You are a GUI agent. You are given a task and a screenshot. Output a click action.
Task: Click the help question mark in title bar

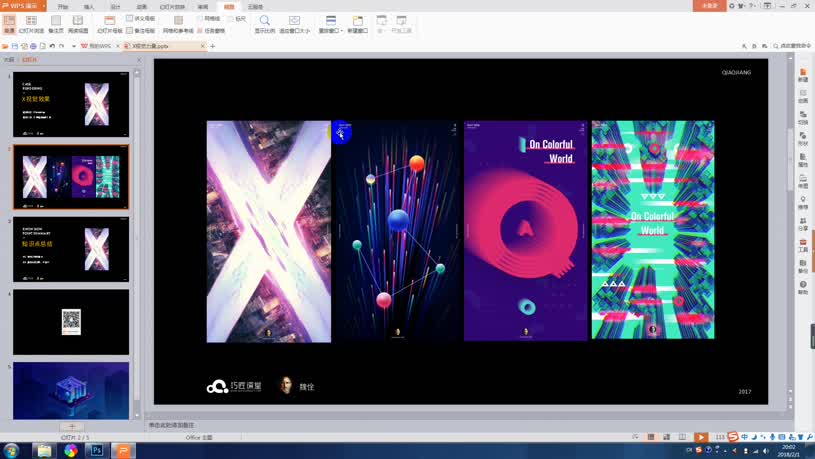(x=752, y=6)
